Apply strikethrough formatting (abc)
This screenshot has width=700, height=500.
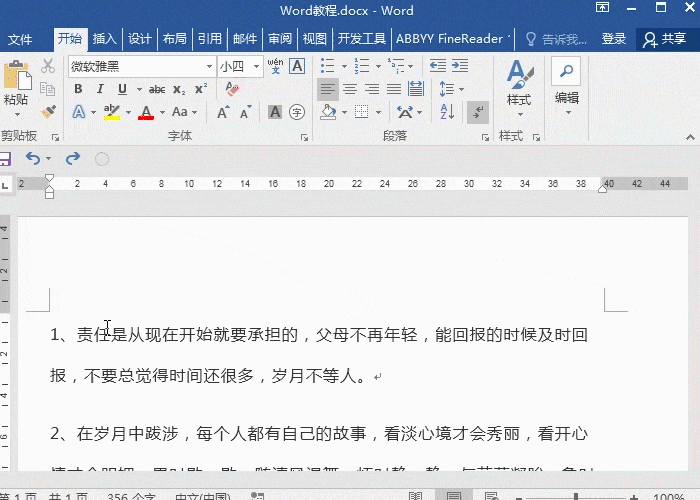pos(157,89)
